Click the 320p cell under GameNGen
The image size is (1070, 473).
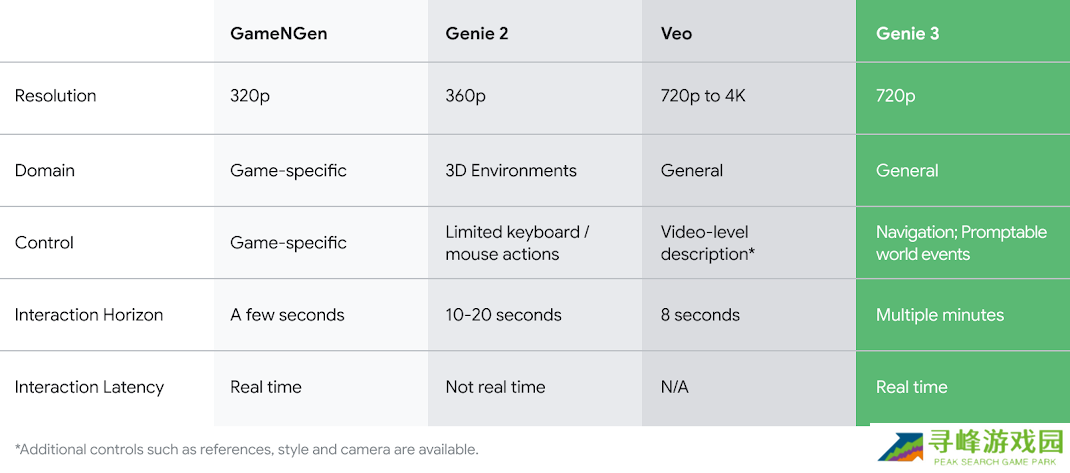[251, 96]
